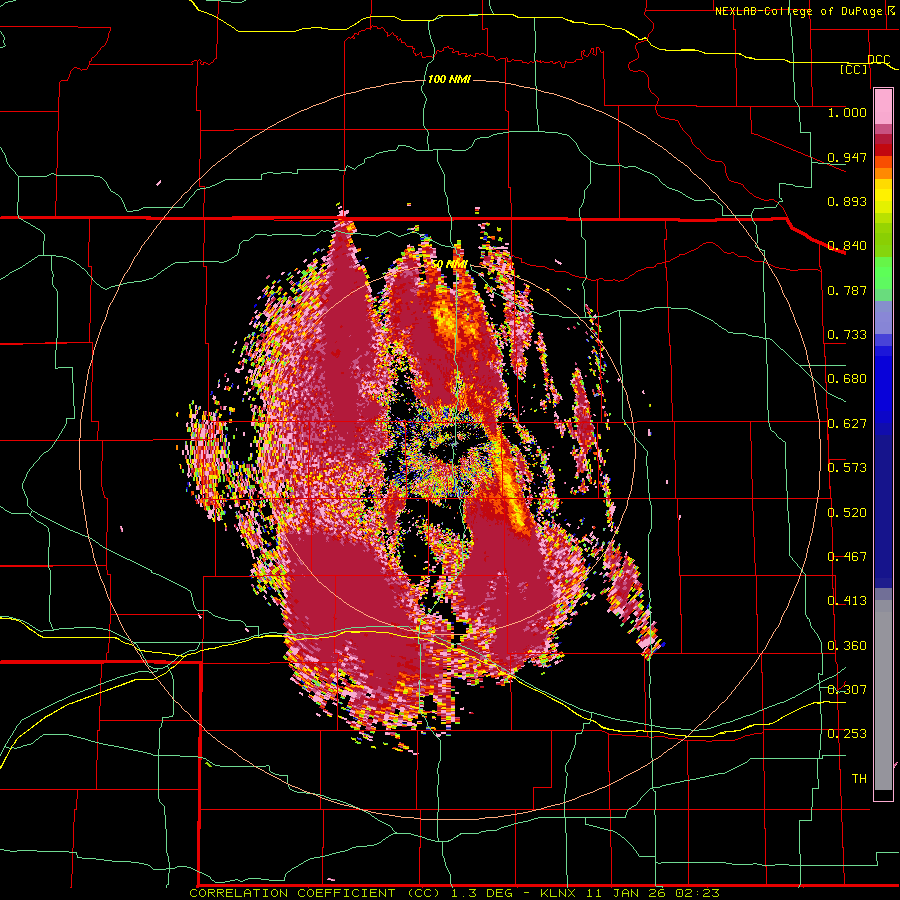Click the gray band of the color scale
This screenshot has width=900, height=900.
pos(883,695)
